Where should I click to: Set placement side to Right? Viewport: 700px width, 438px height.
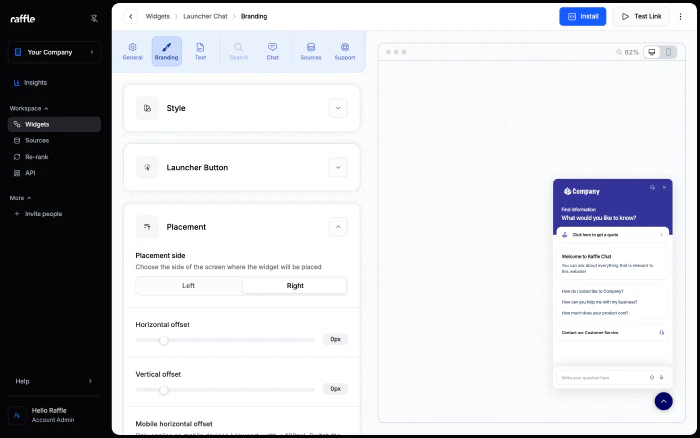[x=295, y=286]
